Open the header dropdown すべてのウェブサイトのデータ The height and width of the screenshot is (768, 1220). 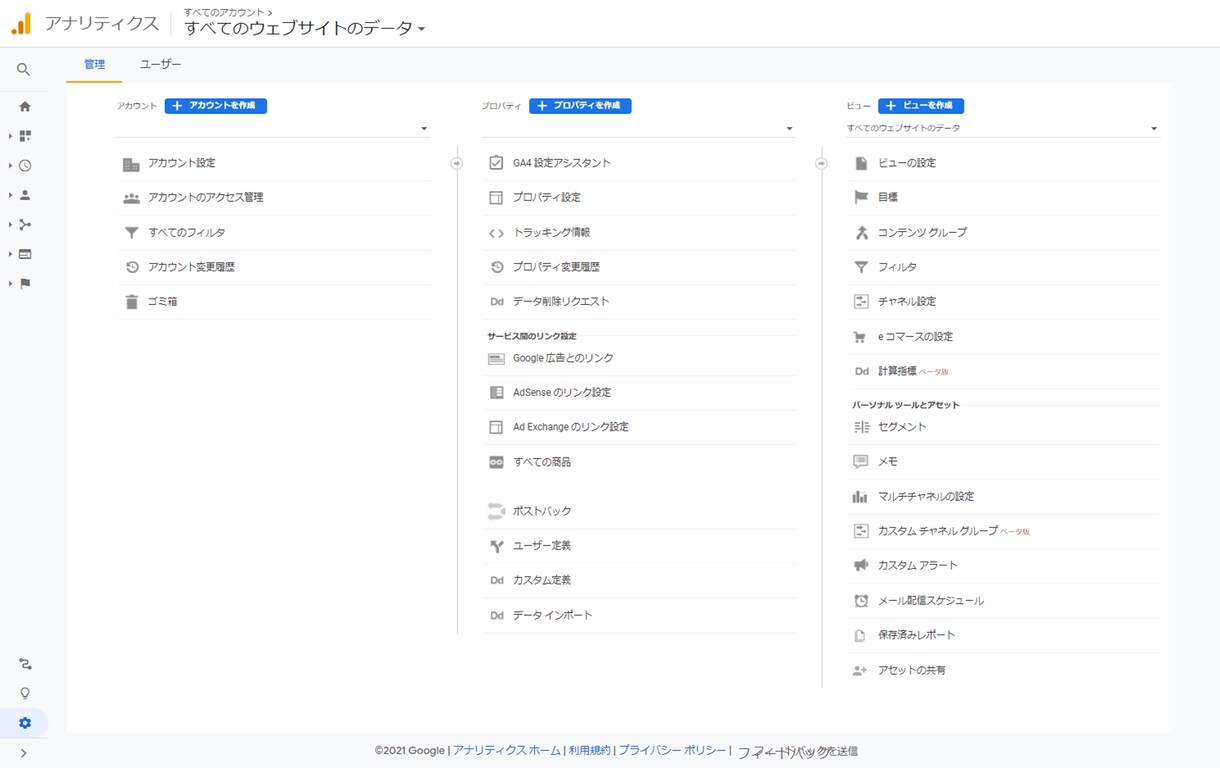click(304, 29)
